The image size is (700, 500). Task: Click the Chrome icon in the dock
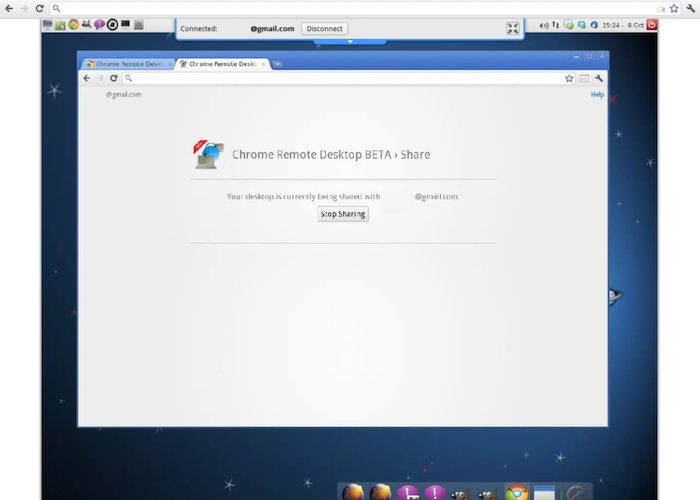point(517,492)
